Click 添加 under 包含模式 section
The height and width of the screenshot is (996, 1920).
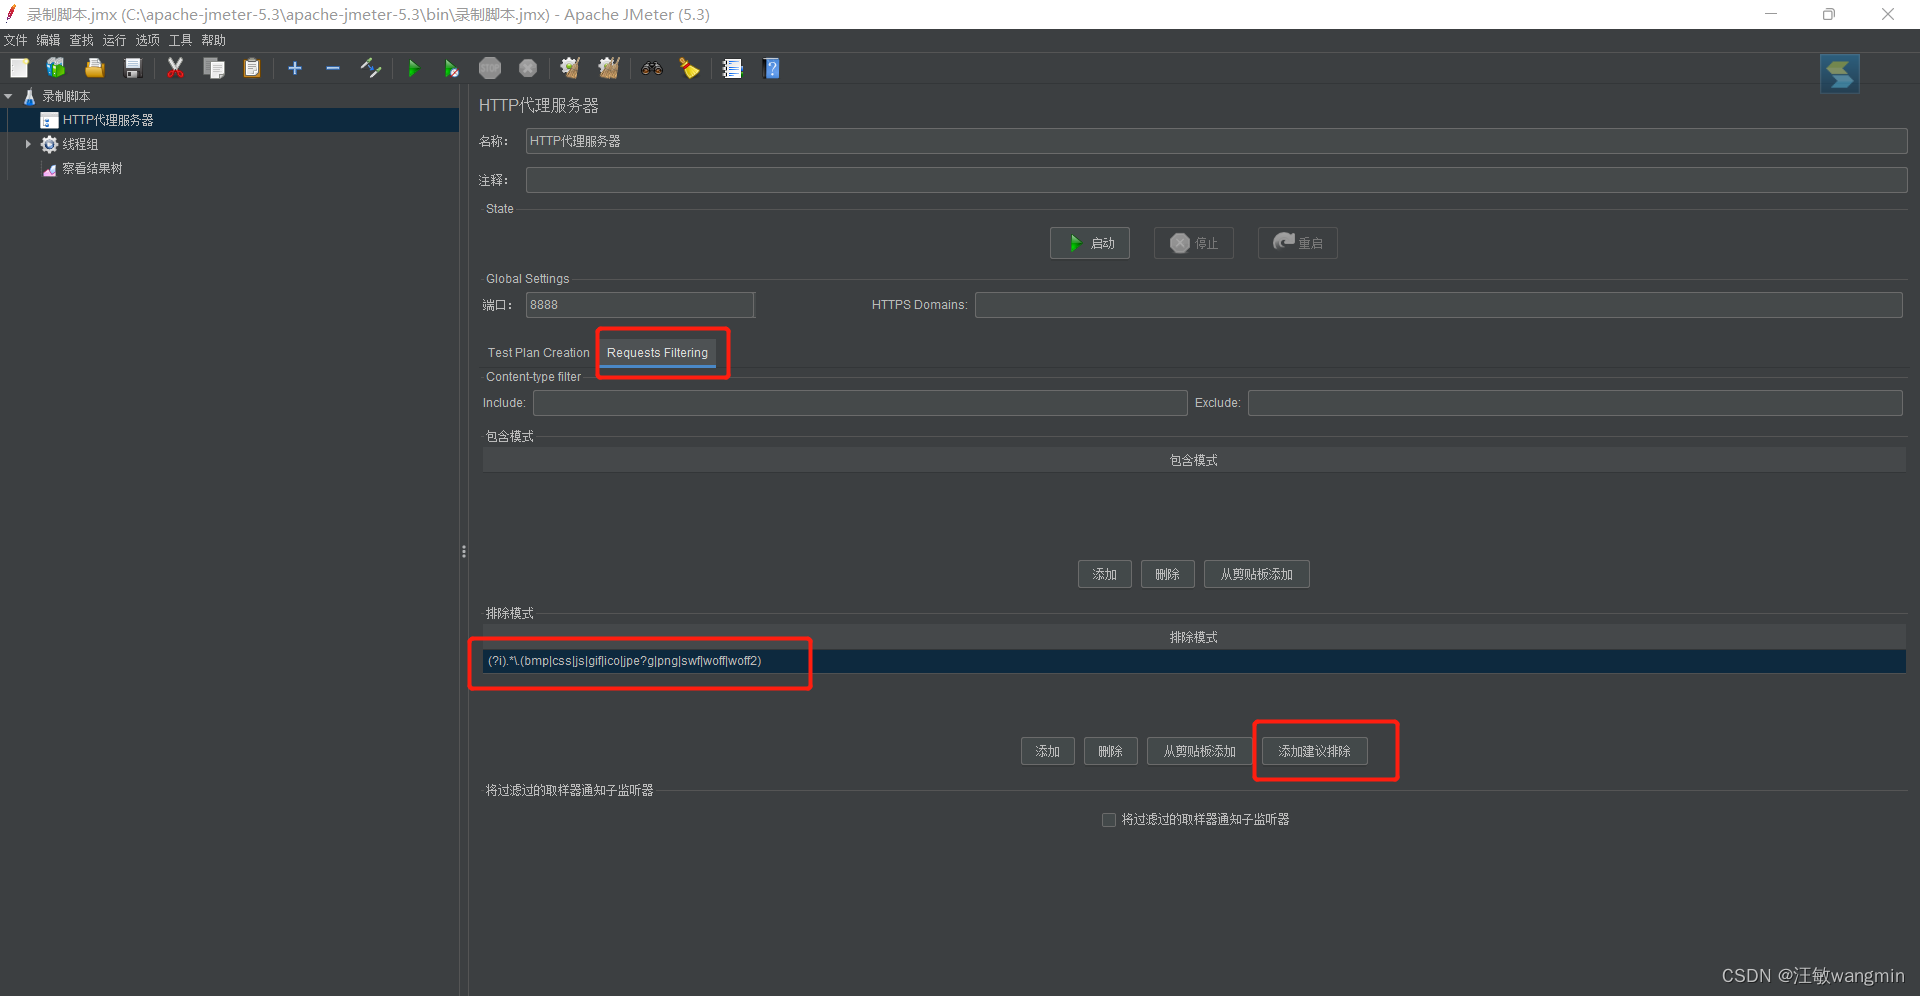pos(1104,574)
